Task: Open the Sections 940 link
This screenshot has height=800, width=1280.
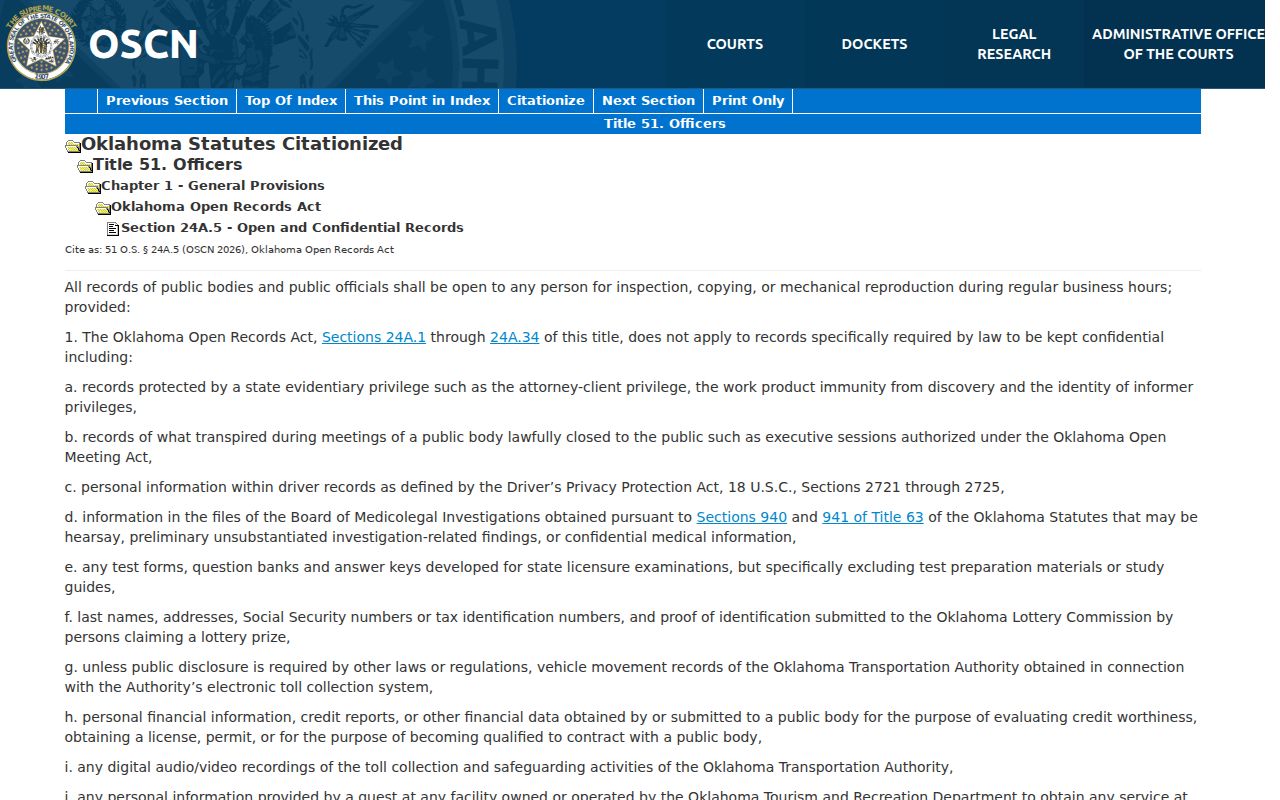Action: (742, 517)
